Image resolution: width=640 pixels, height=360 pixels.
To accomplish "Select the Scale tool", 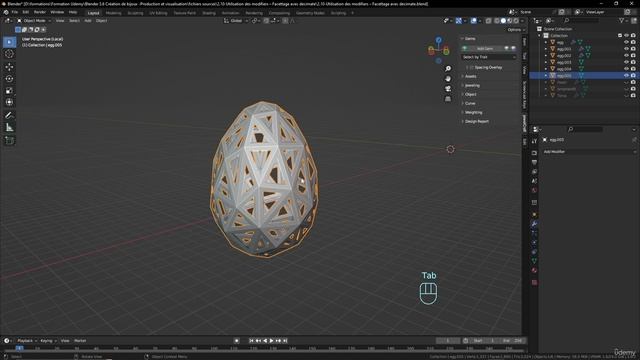I will click(9, 91).
